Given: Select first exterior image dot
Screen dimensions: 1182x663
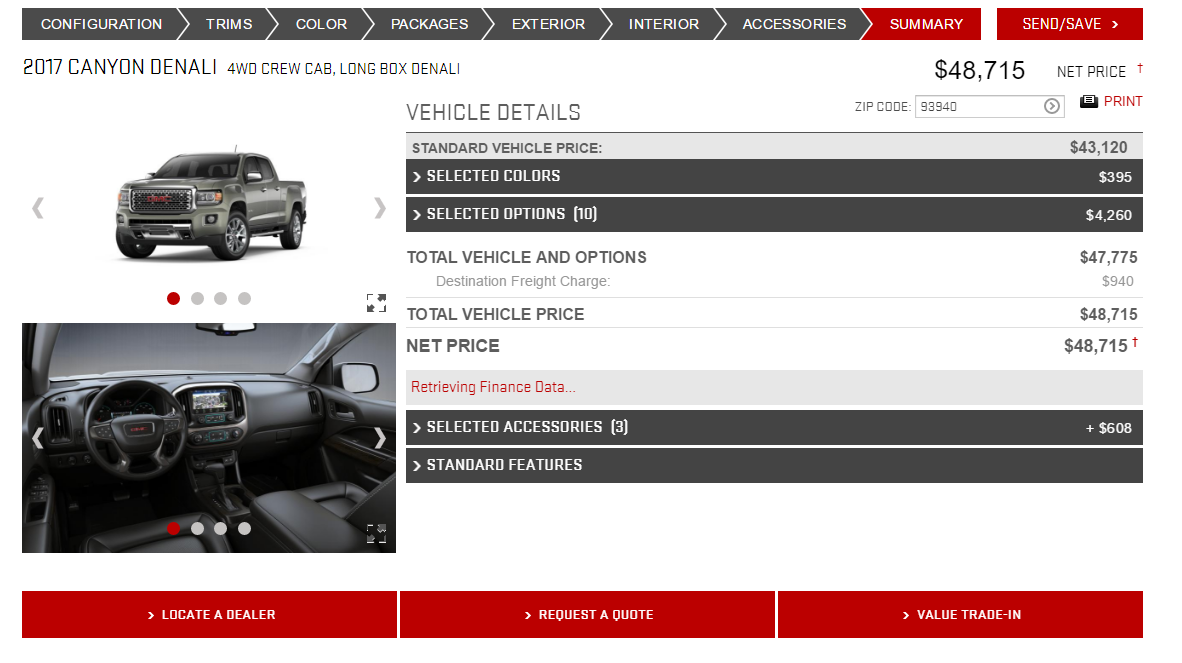Looking at the screenshot, I should point(173,298).
